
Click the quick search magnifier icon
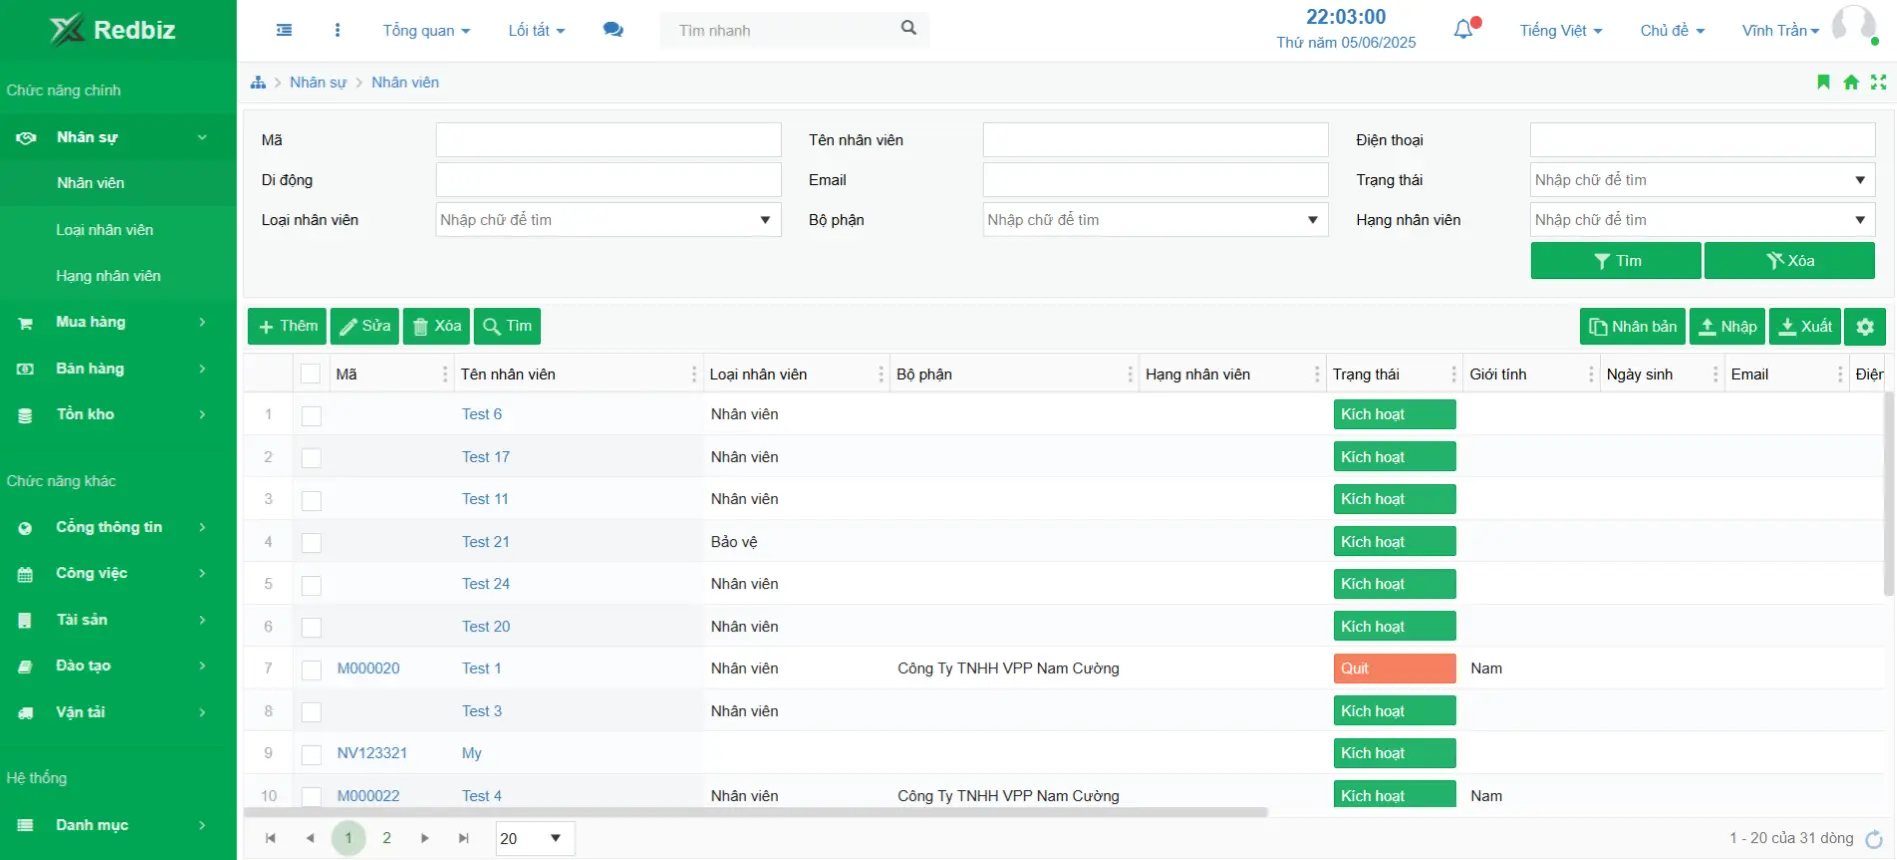(908, 28)
